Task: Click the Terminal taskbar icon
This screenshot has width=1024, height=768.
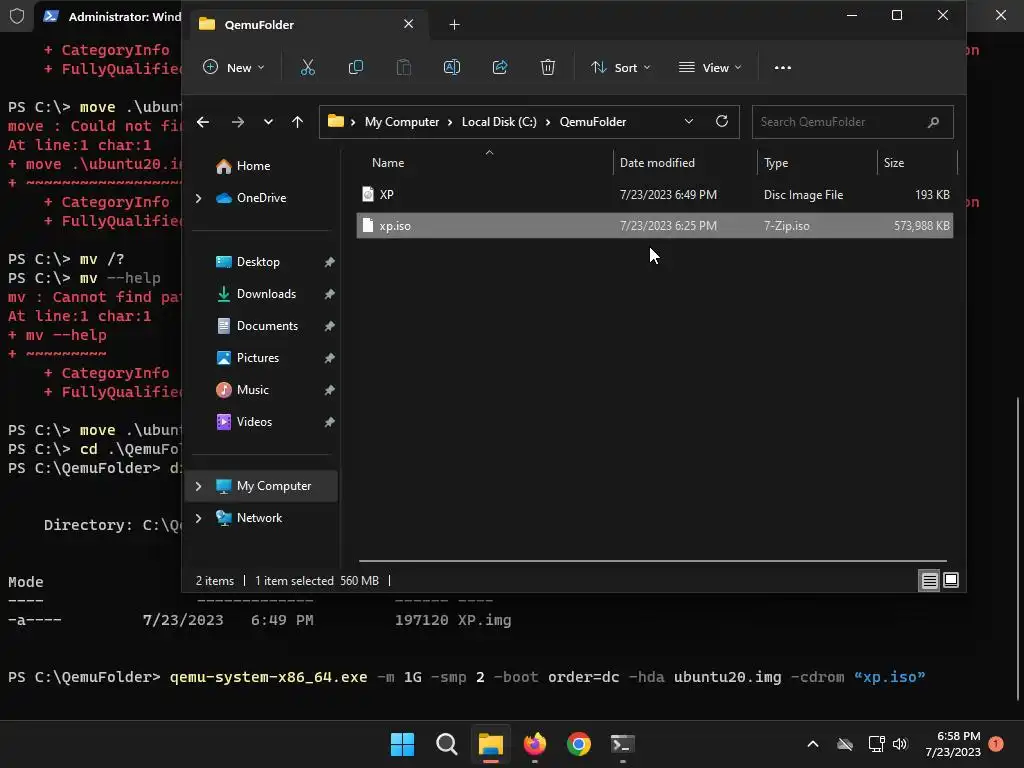Action: click(x=622, y=744)
